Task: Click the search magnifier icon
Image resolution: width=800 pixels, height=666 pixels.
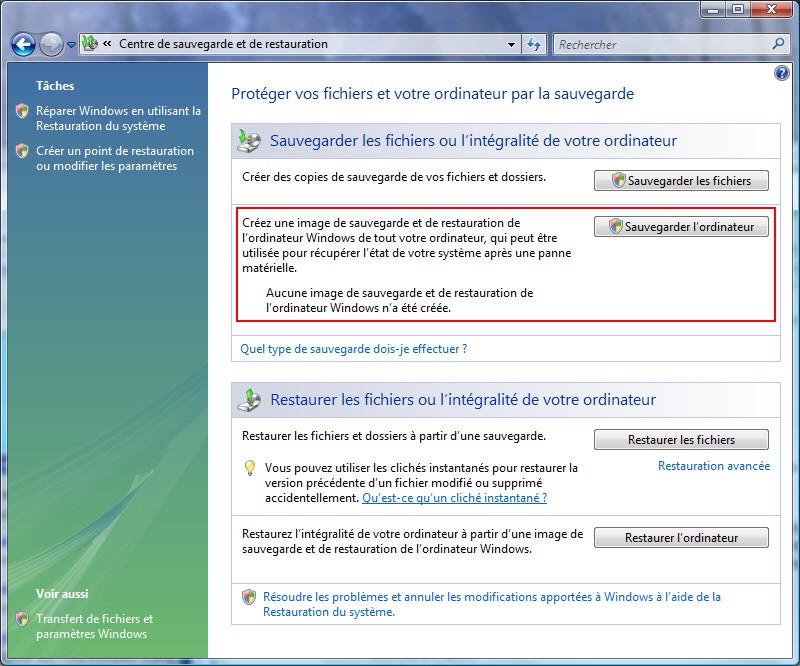Action: click(x=779, y=44)
